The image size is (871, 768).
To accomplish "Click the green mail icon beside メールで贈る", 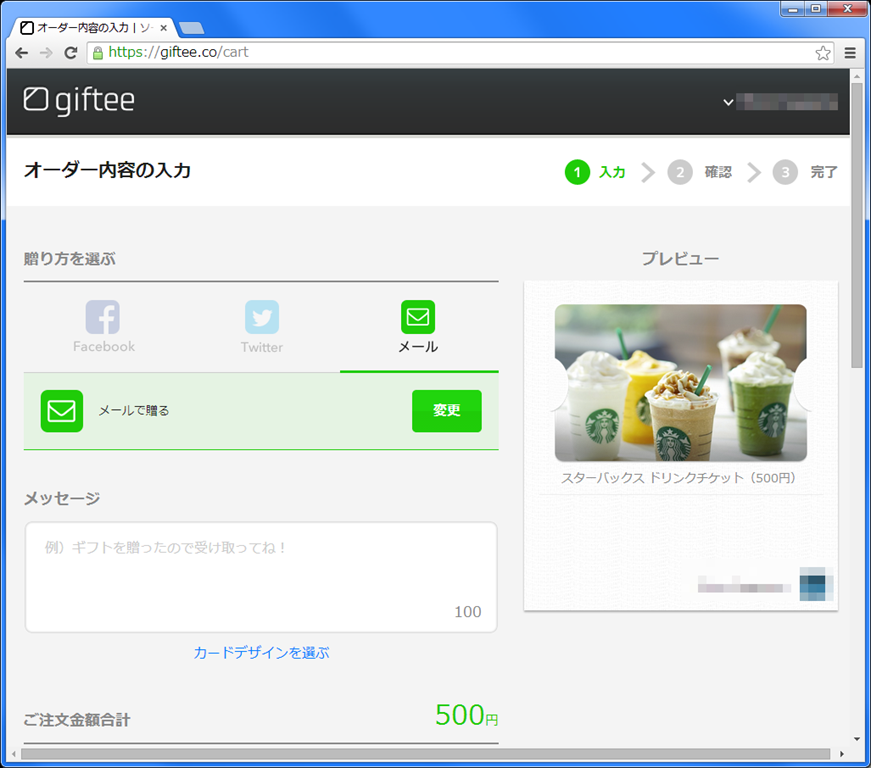I will (62, 411).
